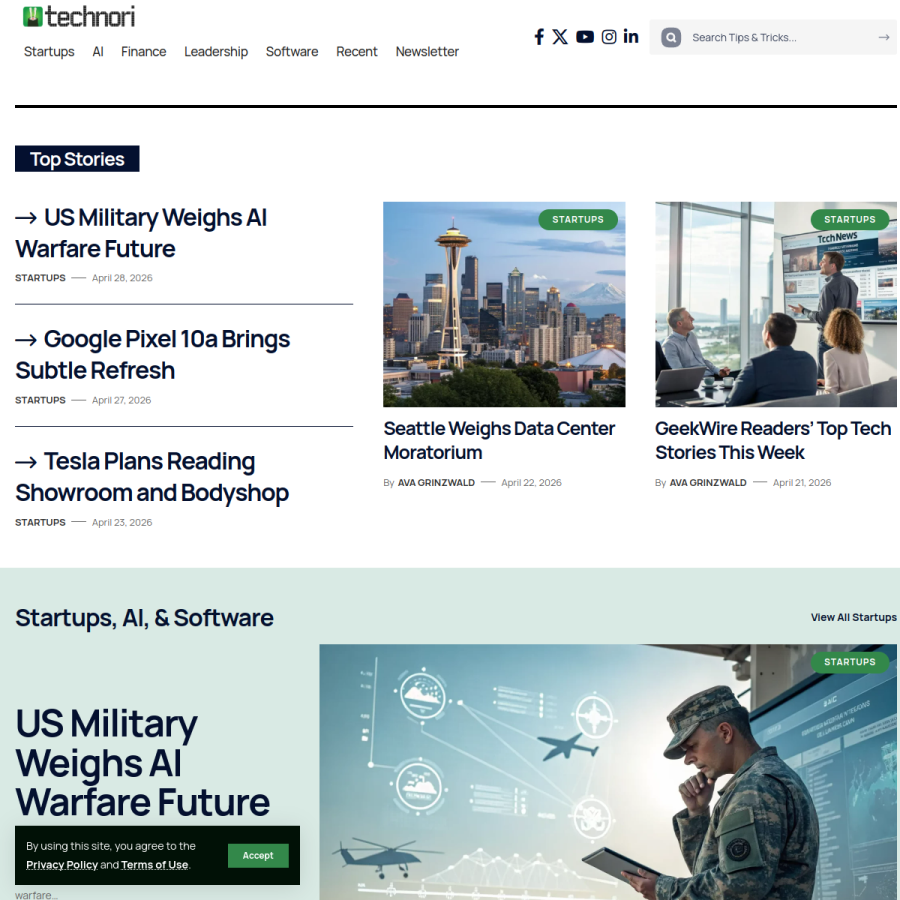Open the View All Startups link
The height and width of the screenshot is (900, 900).
[854, 617]
